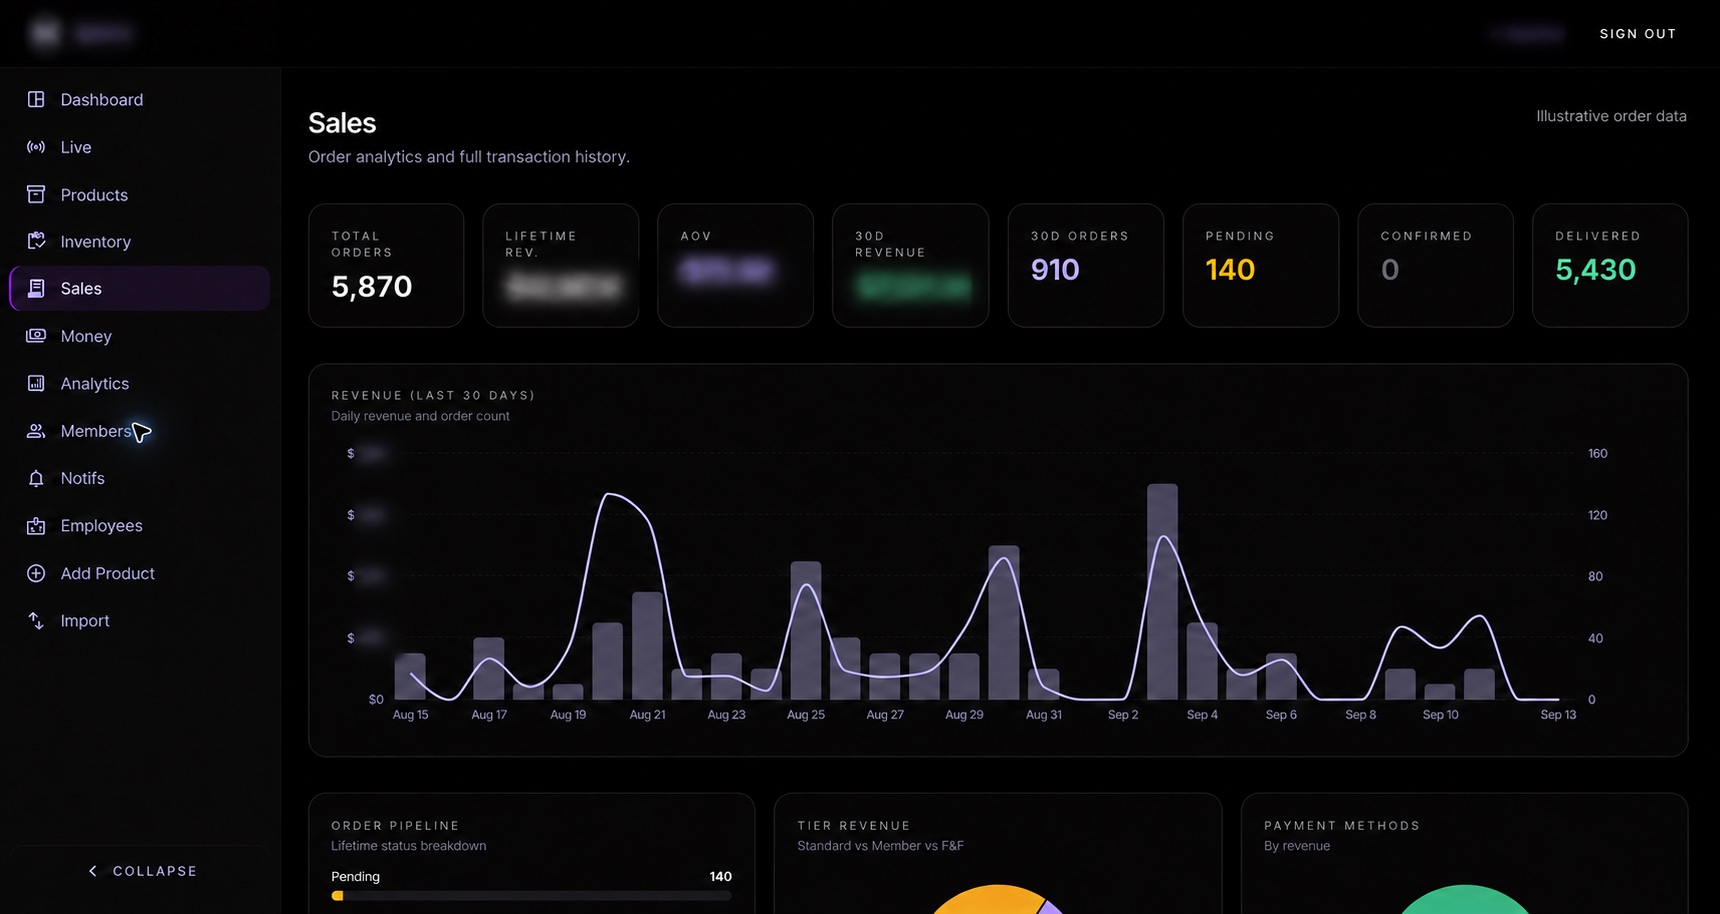
Task: Click the Money banknote icon
Action: pyautogui.click(x=36, y=336)
